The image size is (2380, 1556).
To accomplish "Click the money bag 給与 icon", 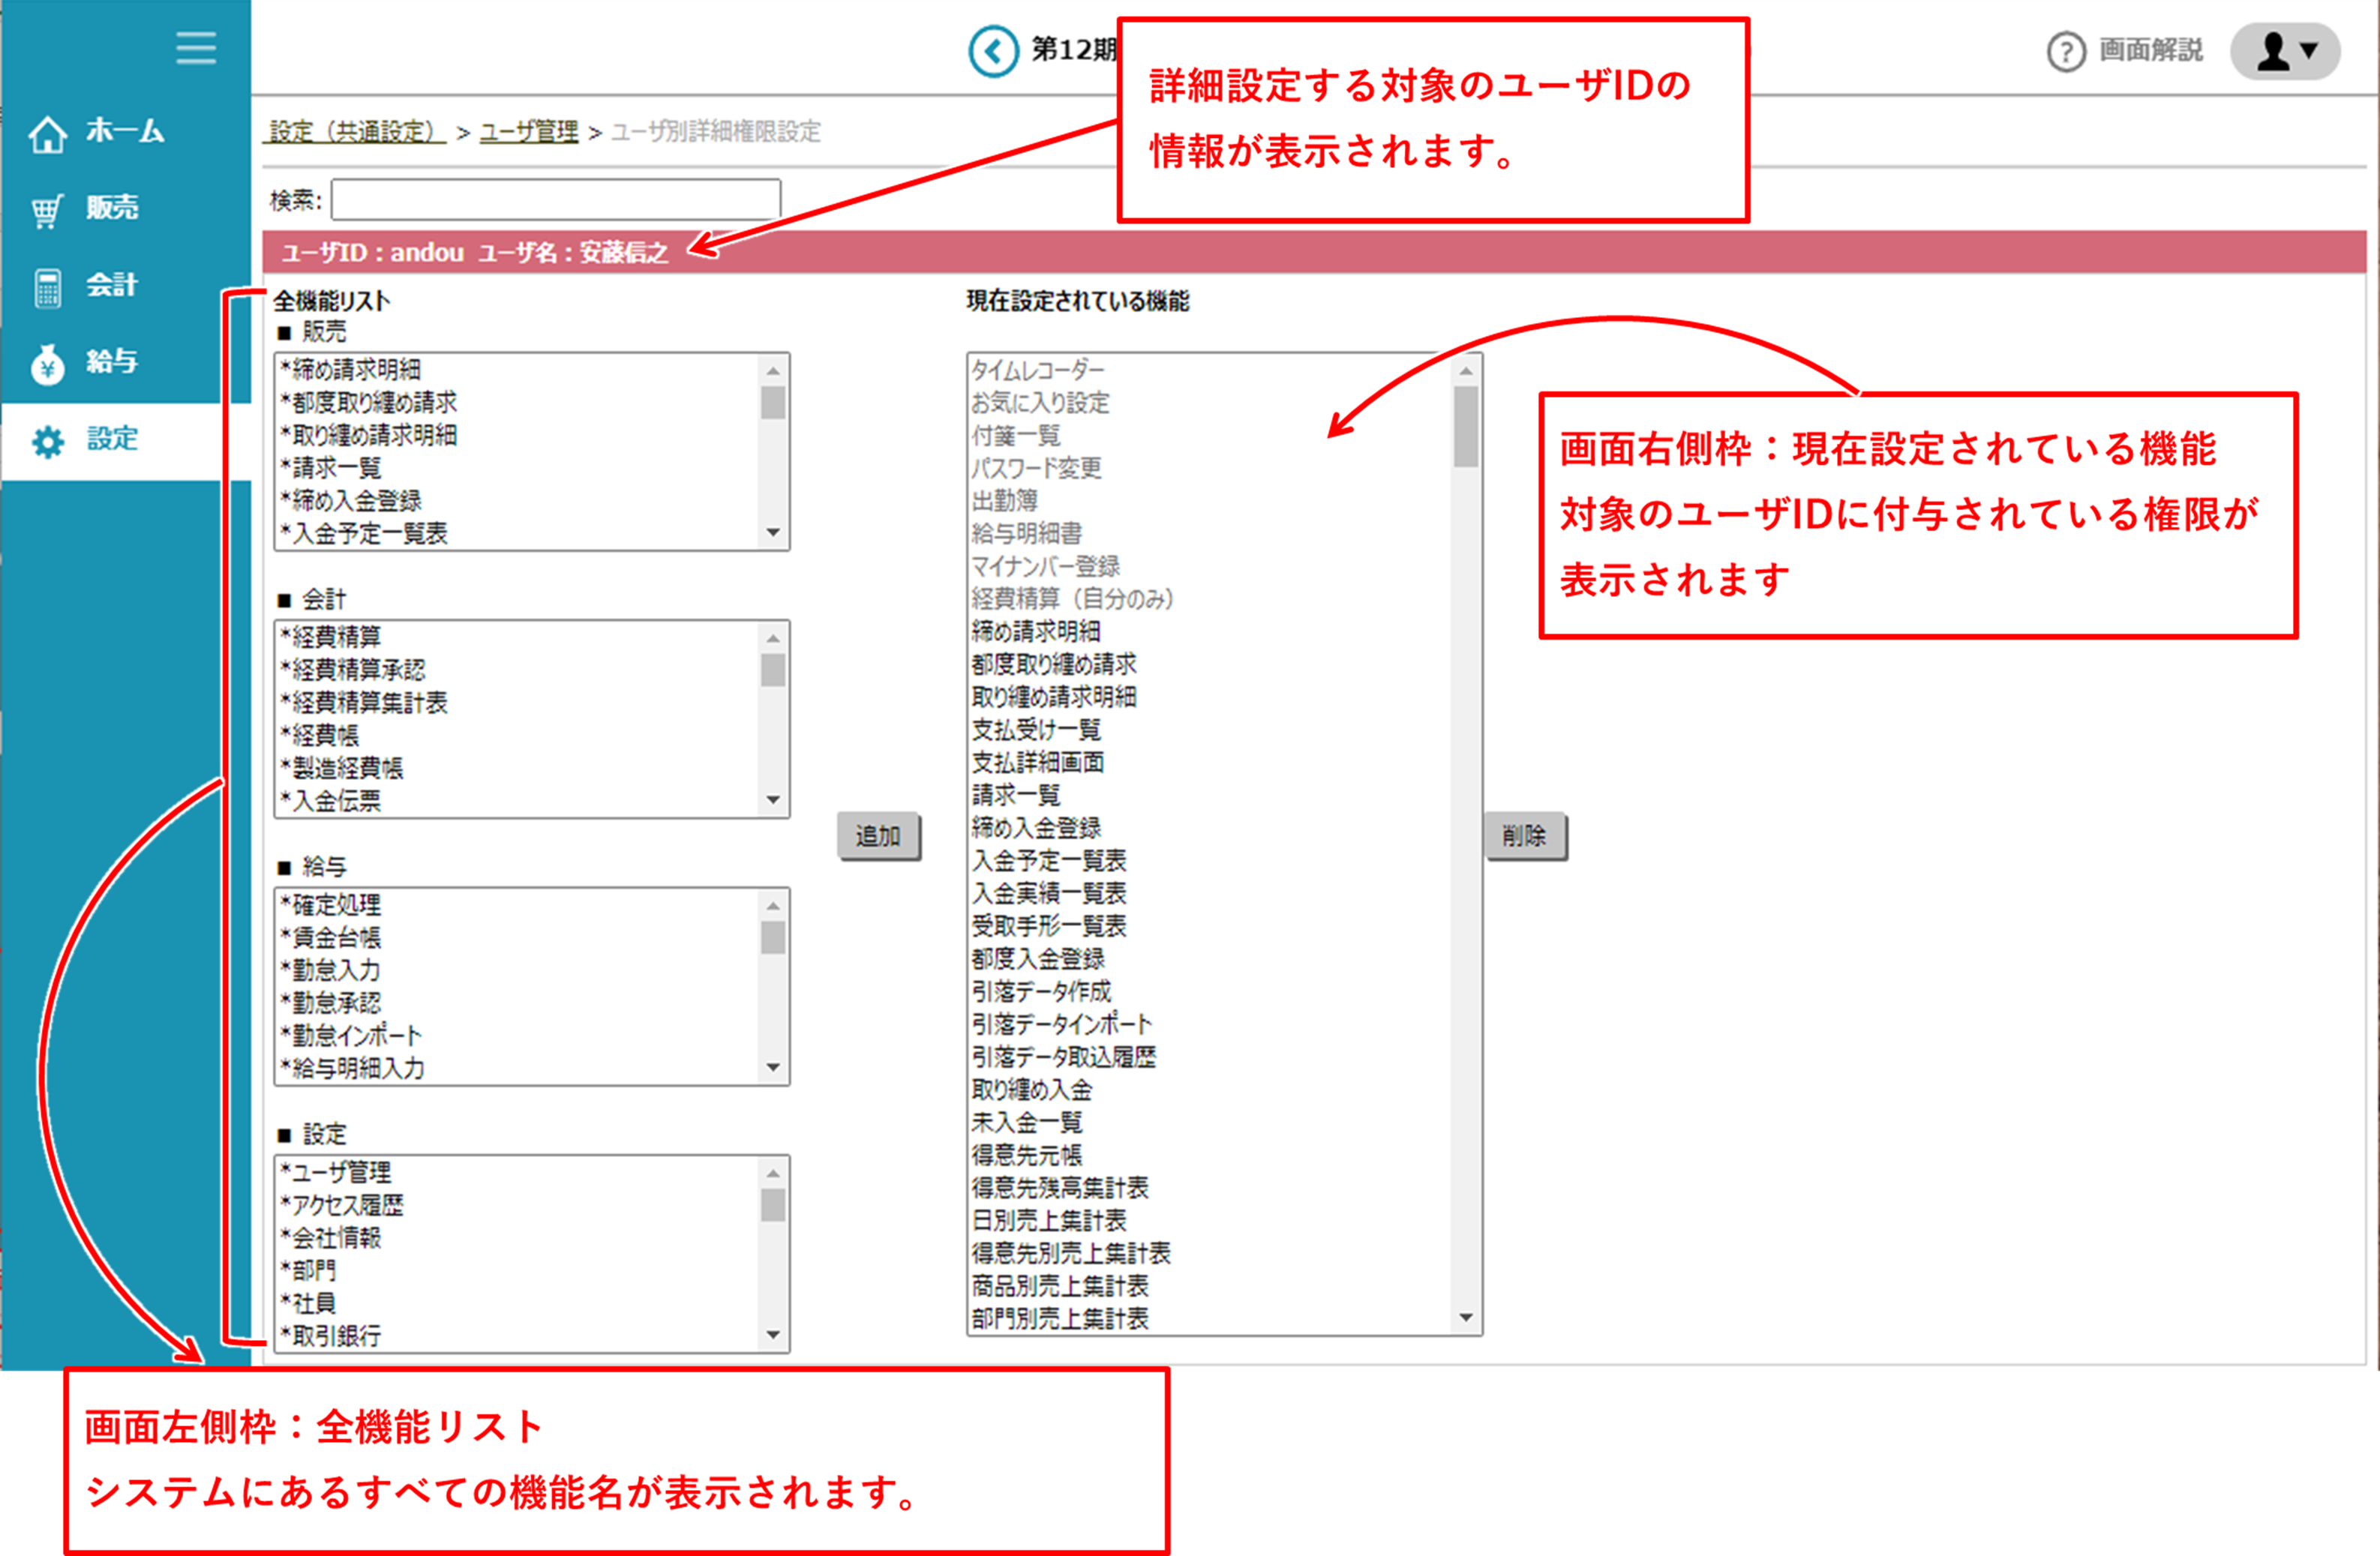I will click(x=47, y=364).
